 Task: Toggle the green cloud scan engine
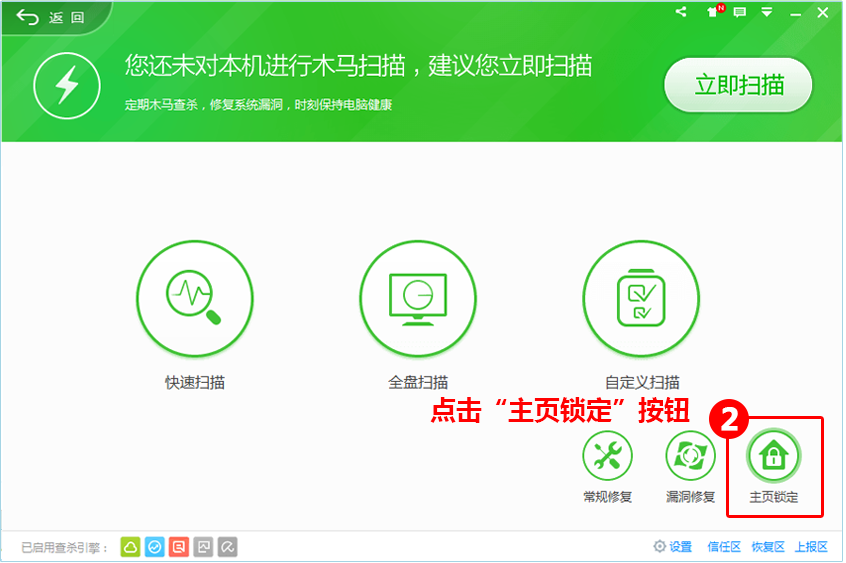tap(130, 547)
